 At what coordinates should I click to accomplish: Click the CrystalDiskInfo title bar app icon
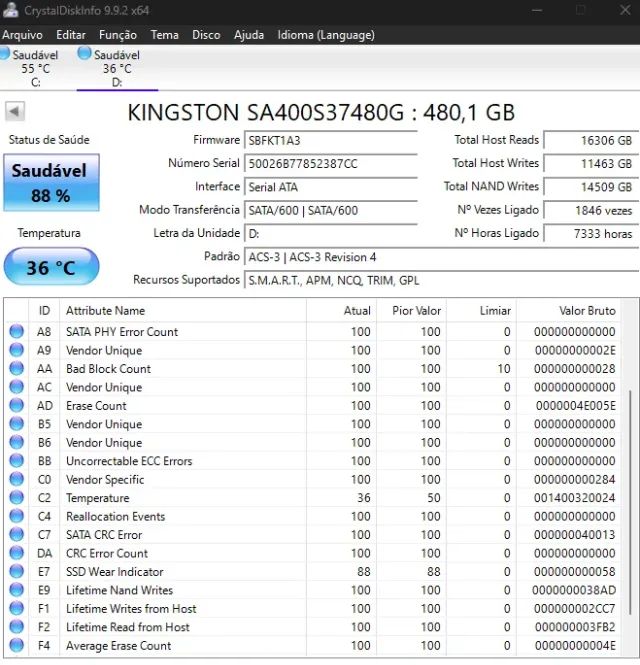10,10
